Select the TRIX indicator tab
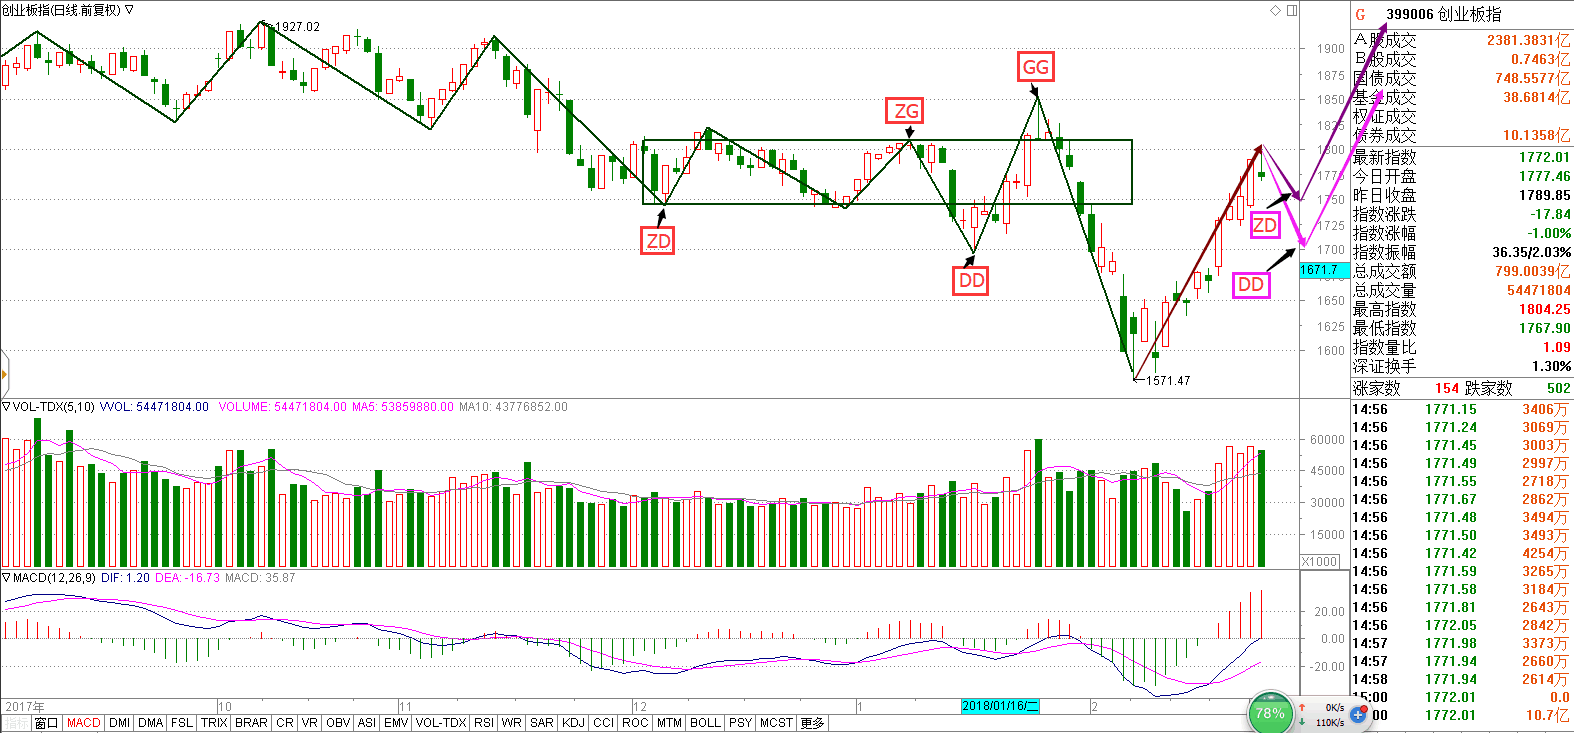 pyautogui.click(x=214, y=723)
